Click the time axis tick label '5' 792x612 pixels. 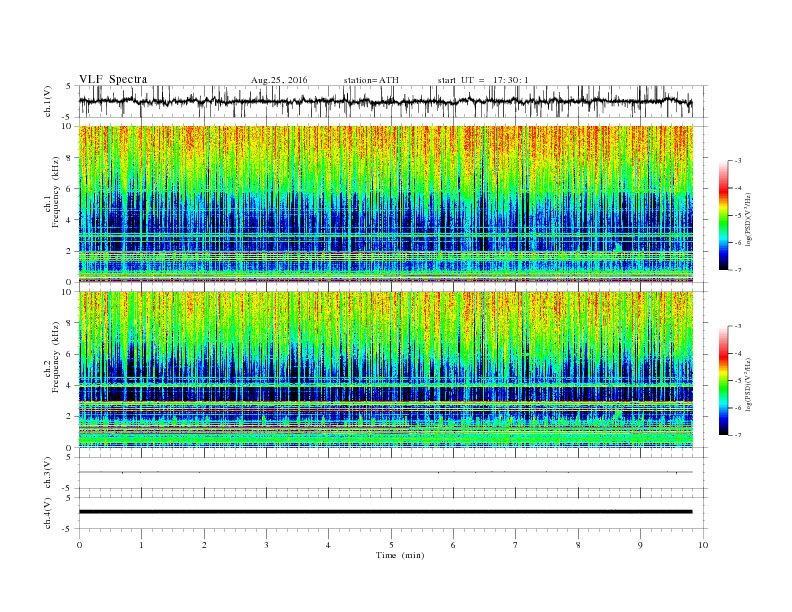pos(391,545)
